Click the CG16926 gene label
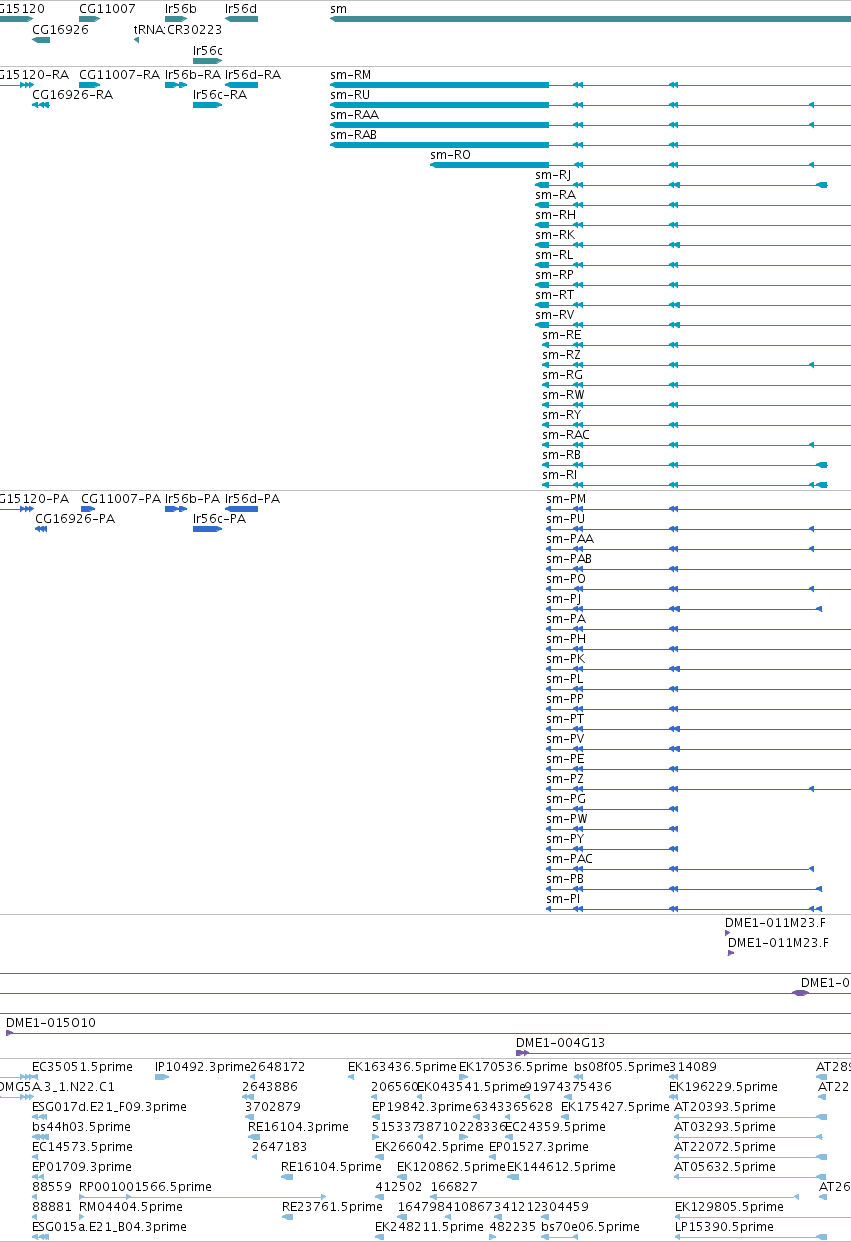The image size is (851, 1242). [60, 29]
